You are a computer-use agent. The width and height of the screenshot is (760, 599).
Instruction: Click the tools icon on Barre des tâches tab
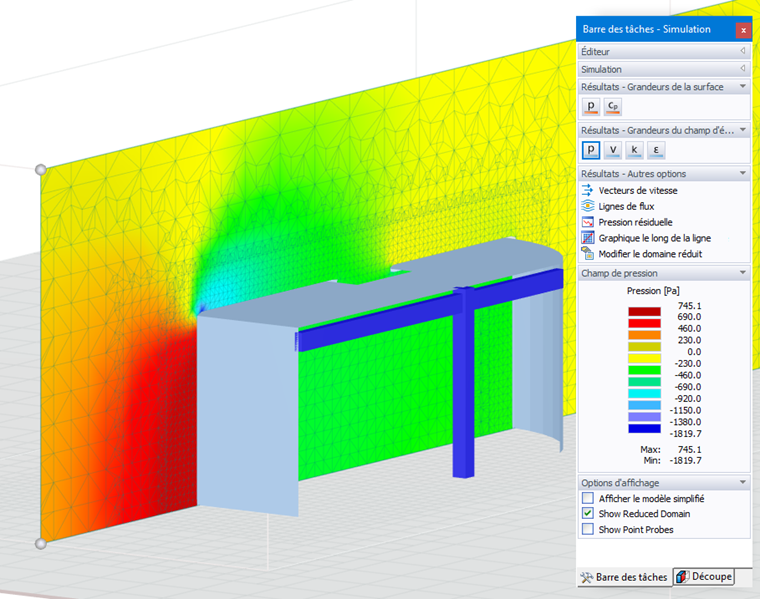tap(586, 577)
